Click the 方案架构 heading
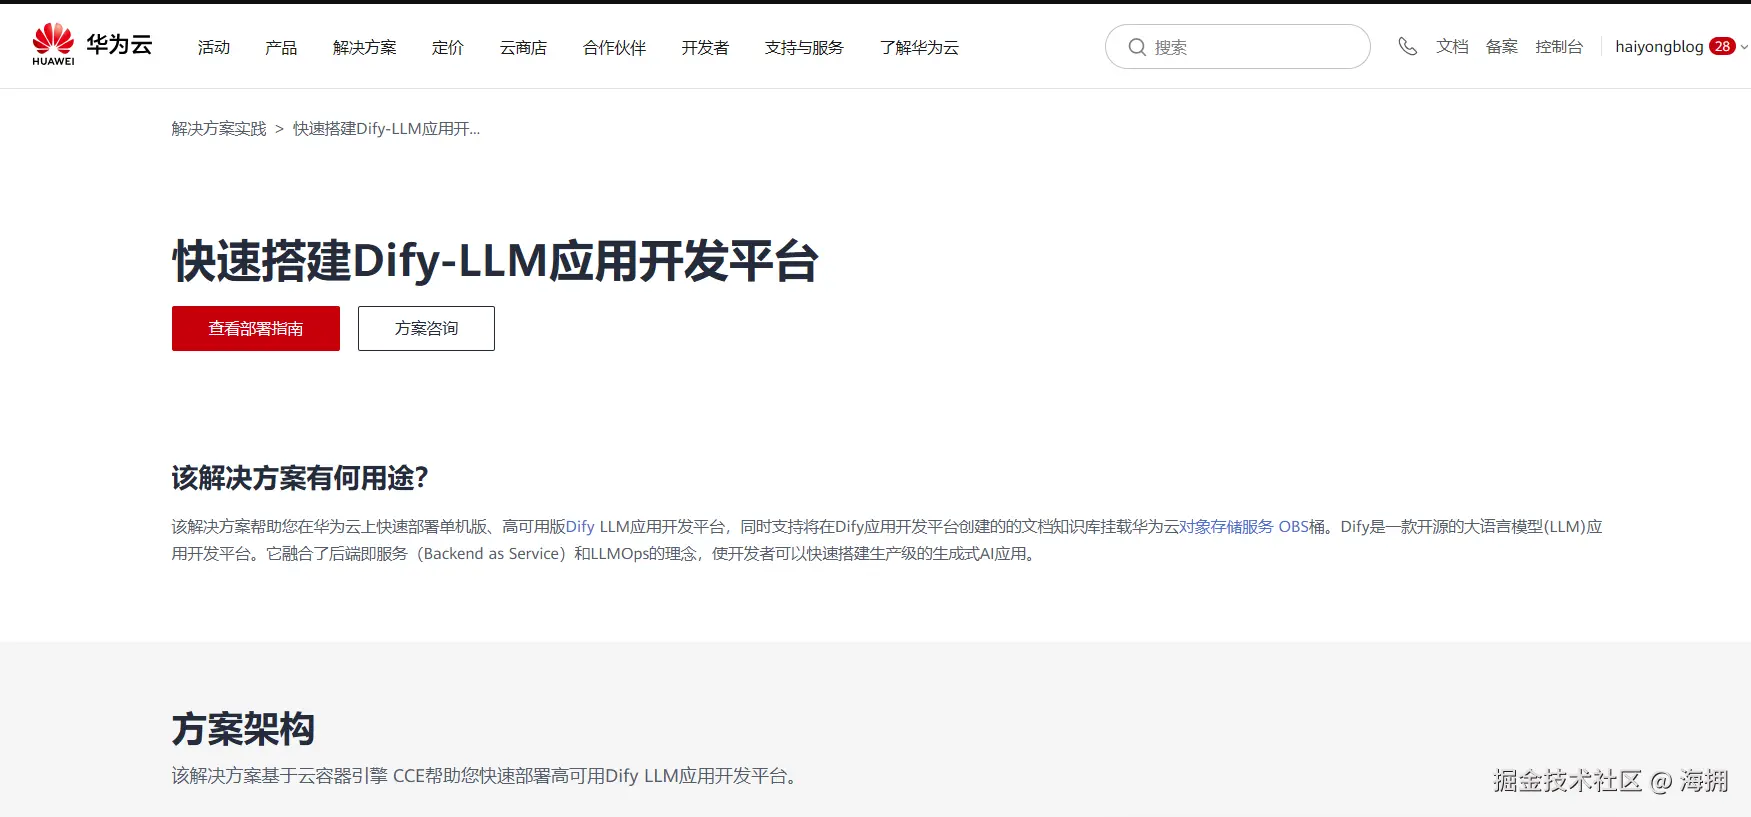 point(243,729)
